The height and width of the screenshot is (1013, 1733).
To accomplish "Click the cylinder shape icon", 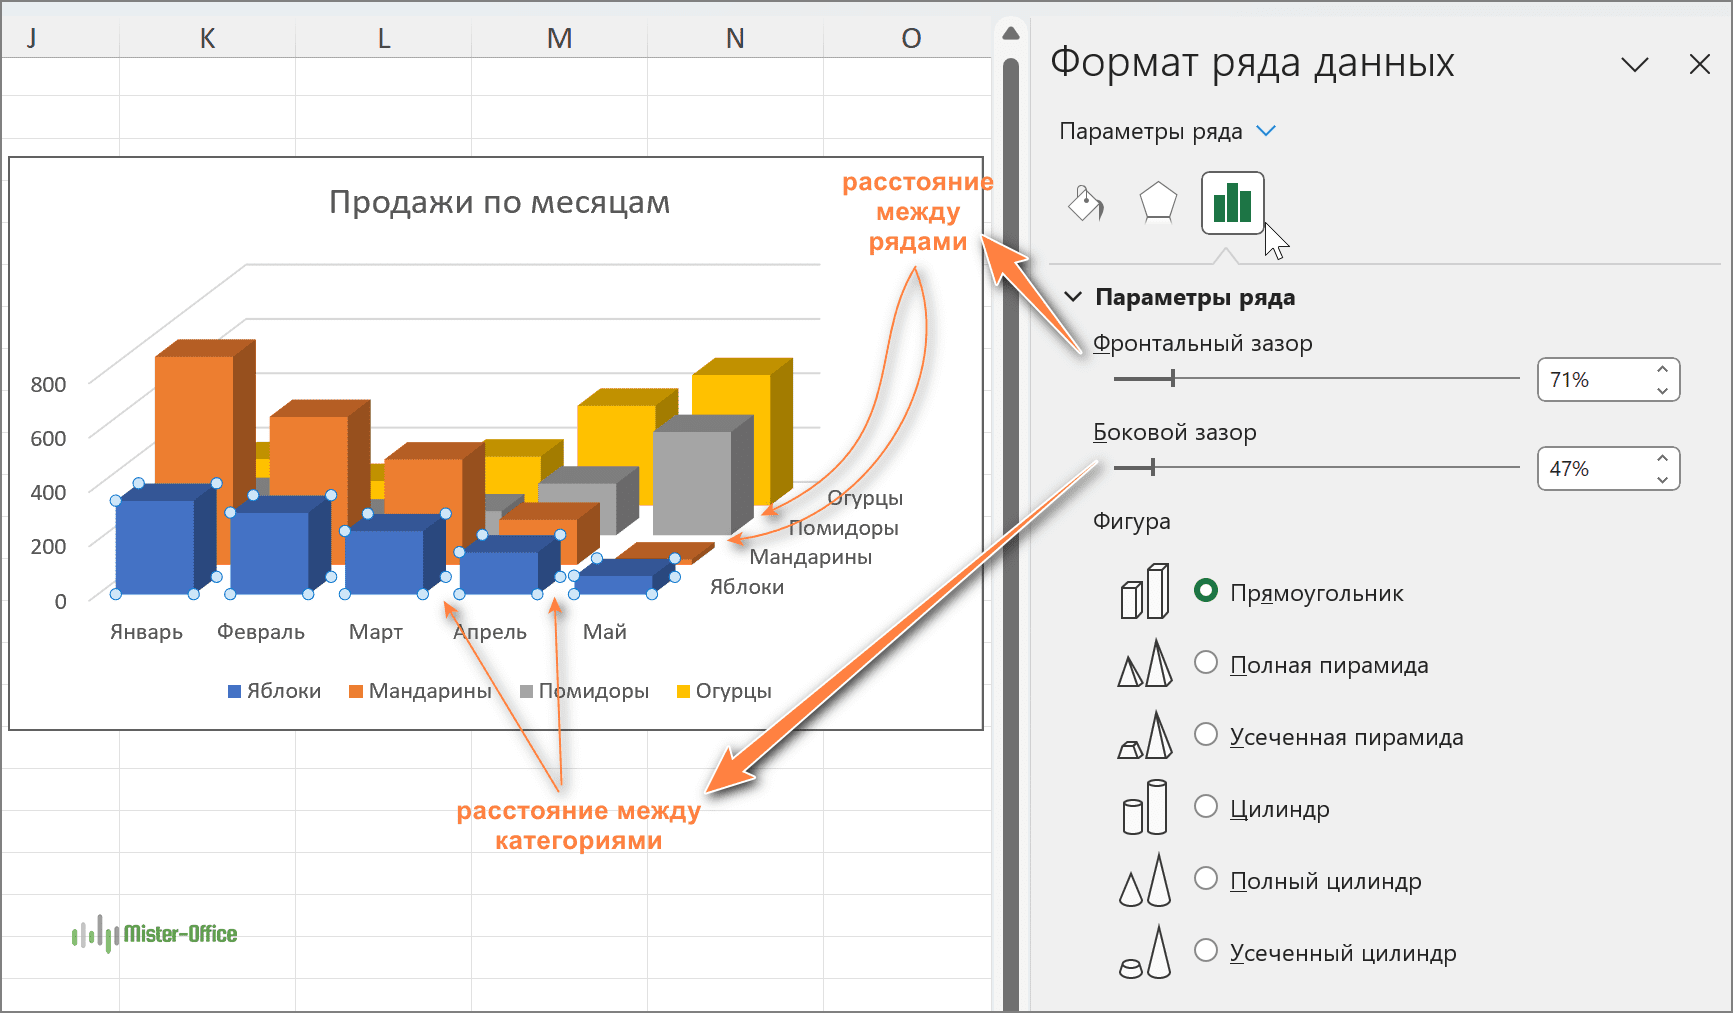I will click(x=1145, y=808).
